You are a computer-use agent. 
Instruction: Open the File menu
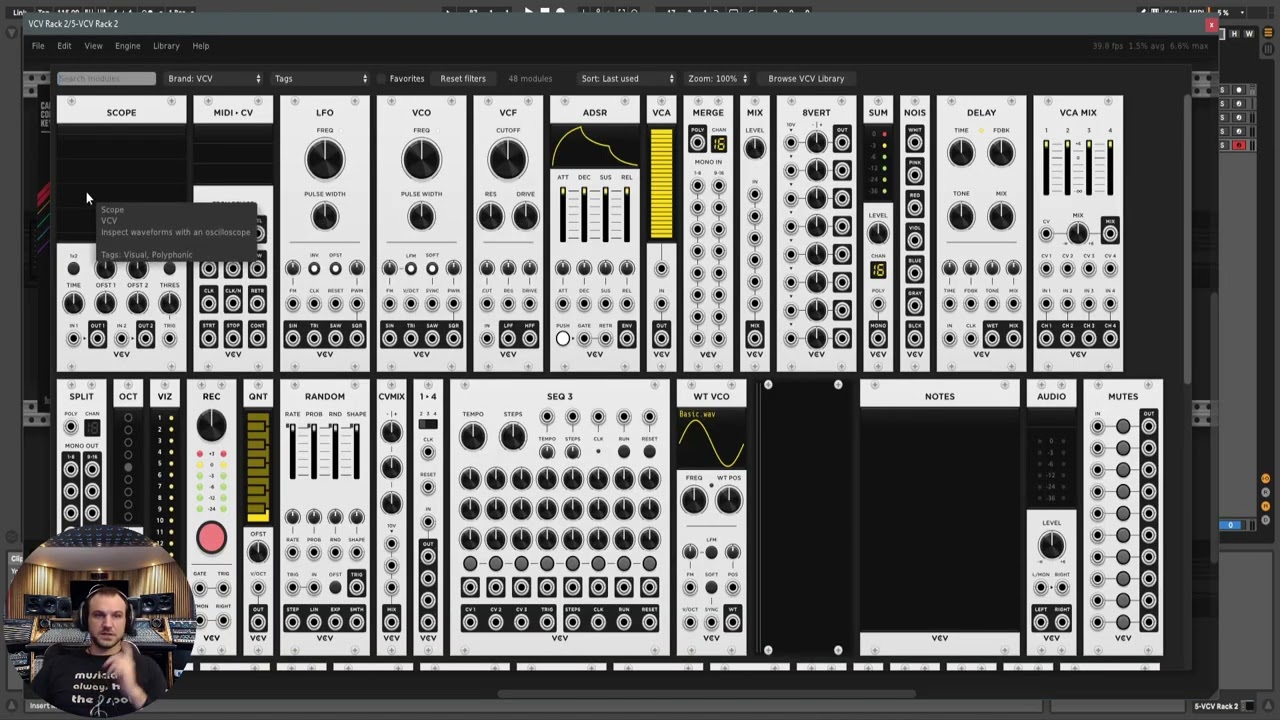38,46
